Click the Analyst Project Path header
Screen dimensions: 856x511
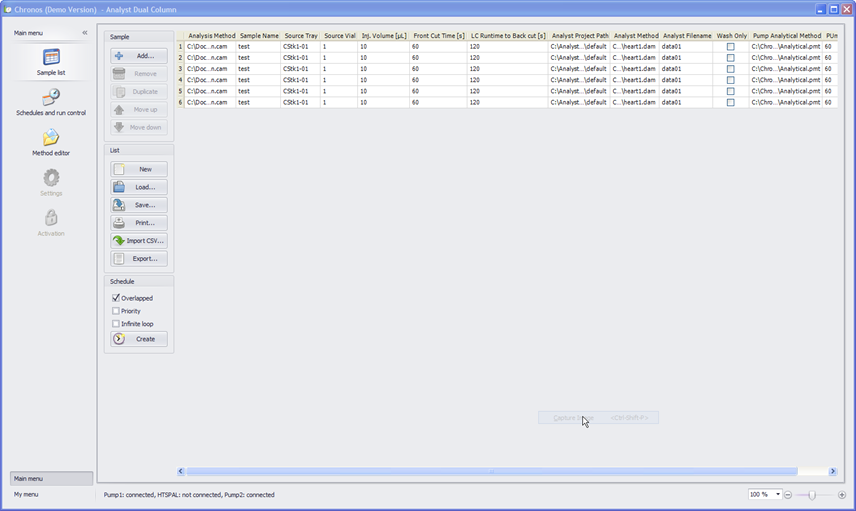click(579, 35)
